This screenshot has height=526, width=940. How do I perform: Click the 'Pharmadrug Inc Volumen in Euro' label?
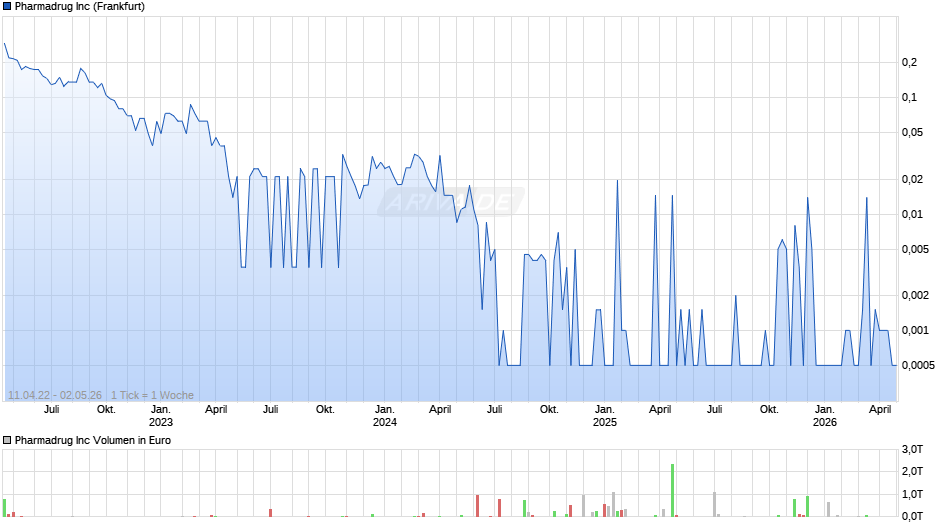93,440
